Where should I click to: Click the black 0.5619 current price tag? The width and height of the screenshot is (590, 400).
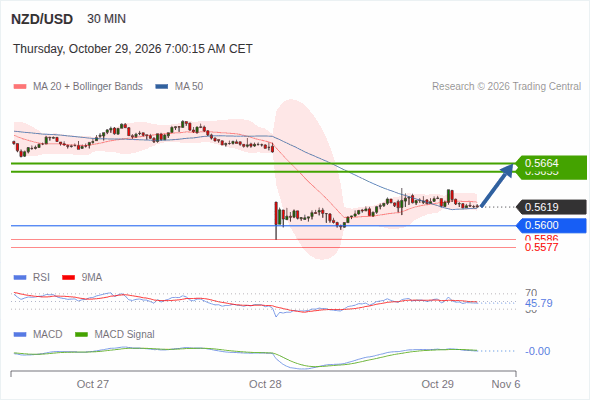tap(551, 207)
